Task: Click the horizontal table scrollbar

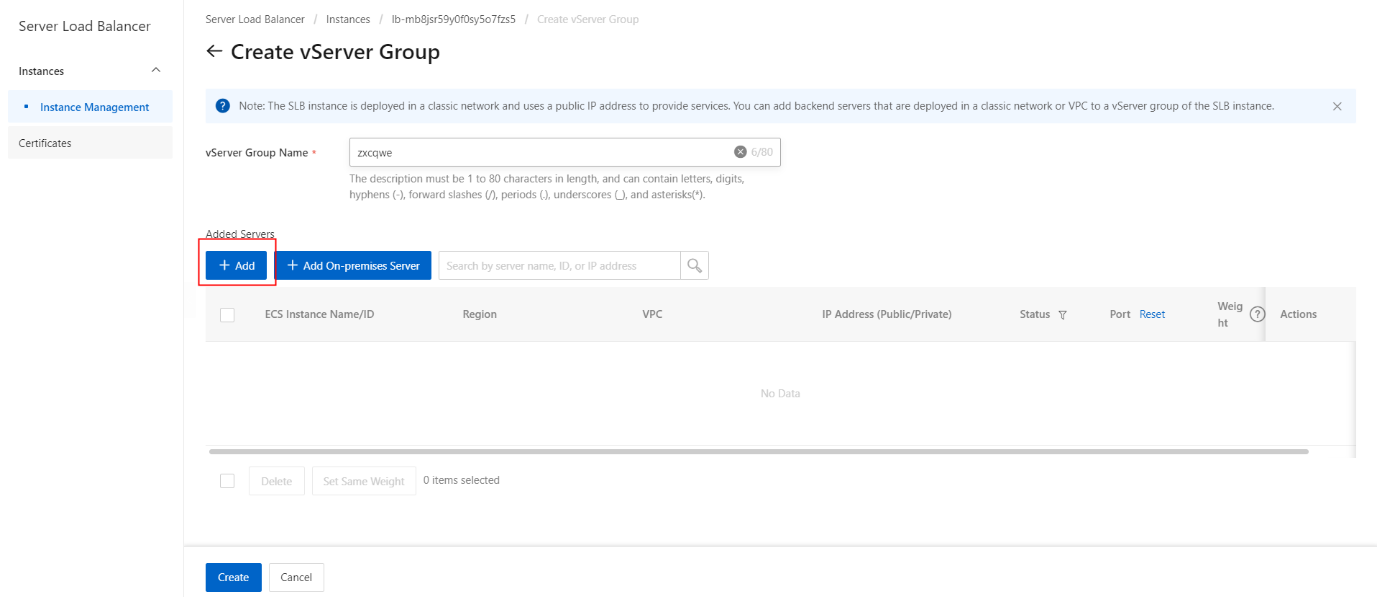Action: [x=758, y=452]
